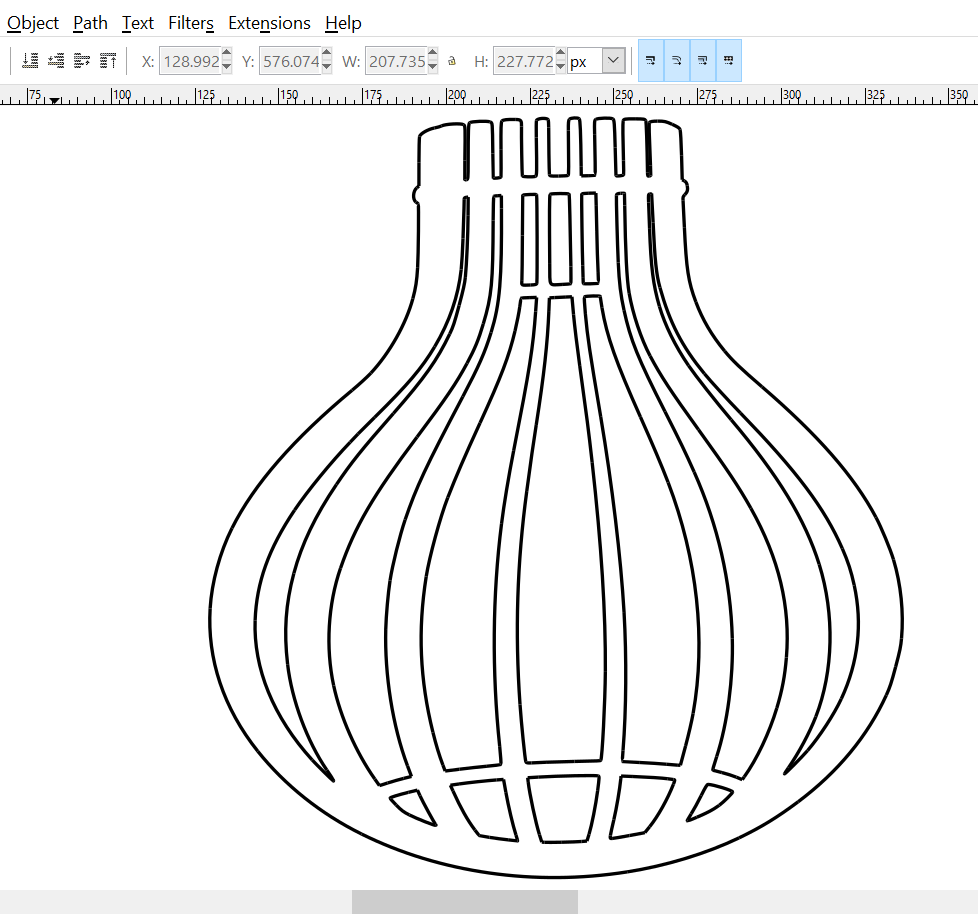
Task: Open the Extensions menu
Action: pyautogui.click(x=269, y=23)
